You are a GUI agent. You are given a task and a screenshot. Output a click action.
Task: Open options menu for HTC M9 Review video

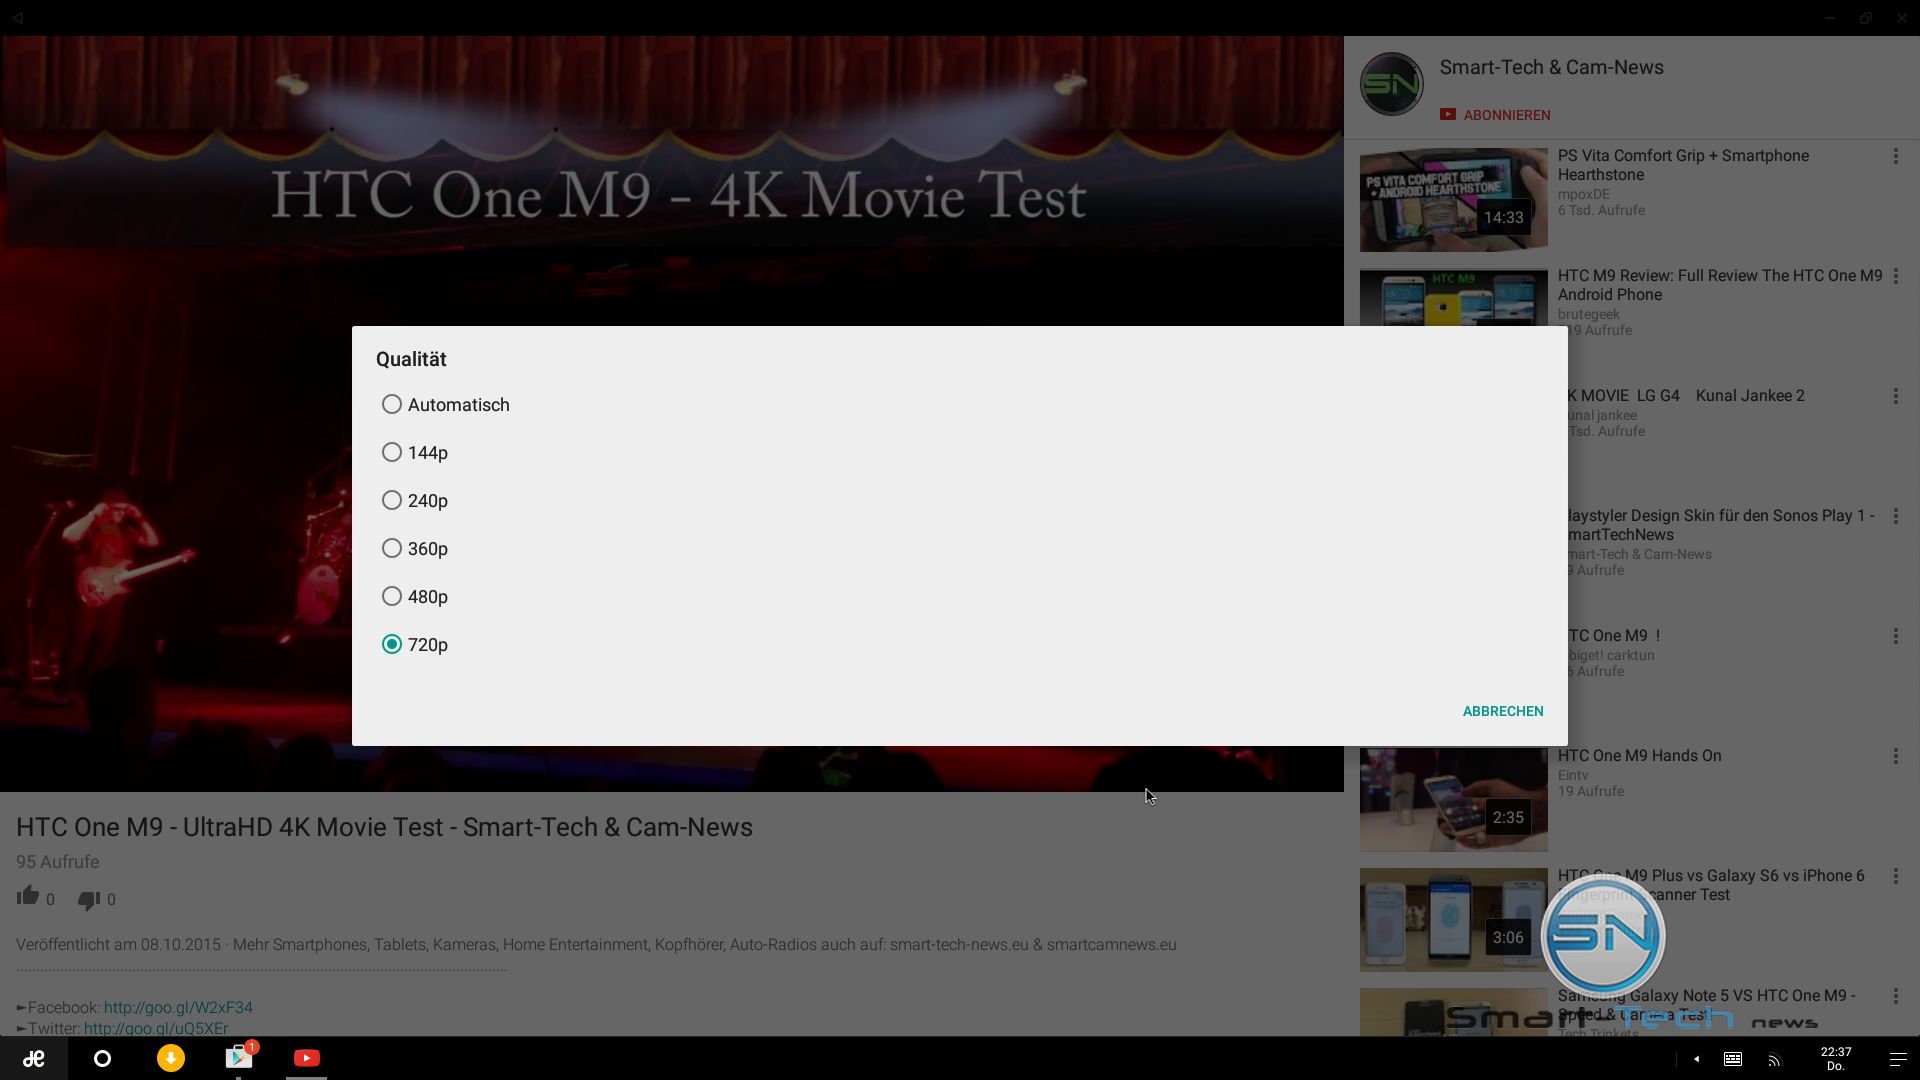pyautogui.click(x=1895, y=276)
